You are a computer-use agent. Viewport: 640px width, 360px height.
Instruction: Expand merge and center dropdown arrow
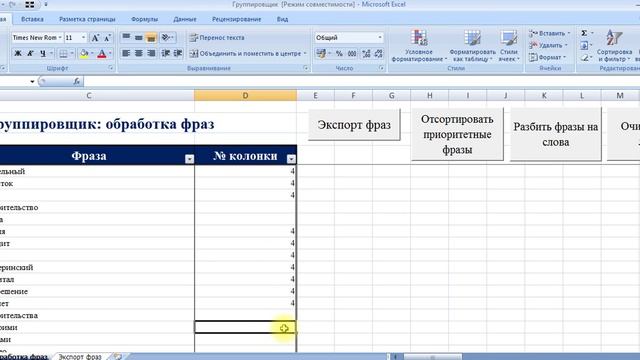(x=305, y=53)
